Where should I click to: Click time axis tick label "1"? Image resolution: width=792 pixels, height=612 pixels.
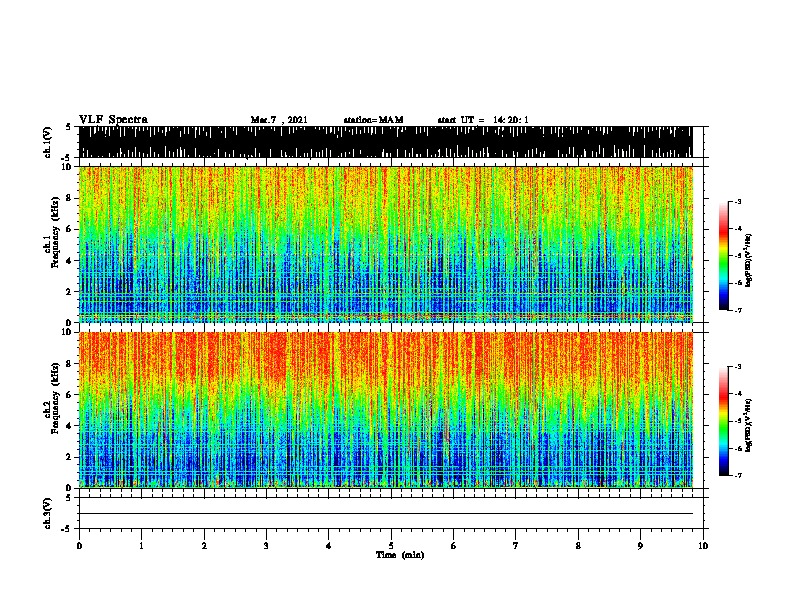coord(141,546)
